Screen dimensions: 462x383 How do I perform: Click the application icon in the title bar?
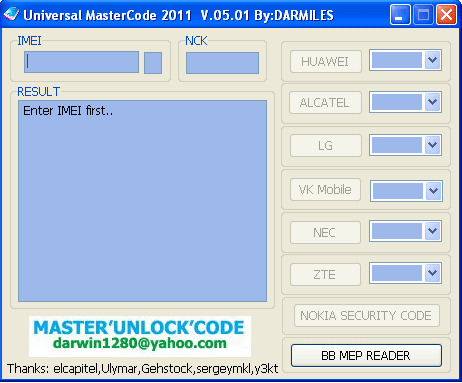11,14
